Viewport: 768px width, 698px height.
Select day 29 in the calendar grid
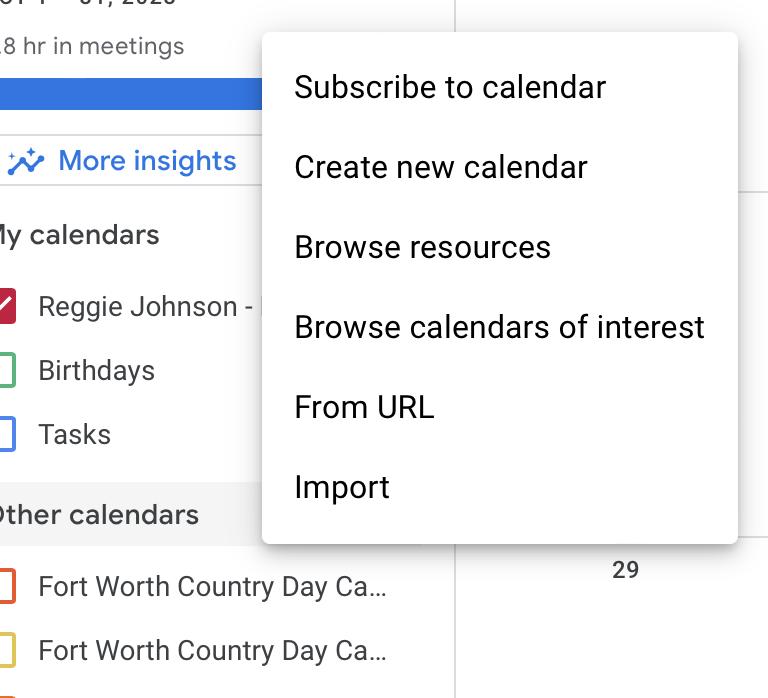[625, 570]
